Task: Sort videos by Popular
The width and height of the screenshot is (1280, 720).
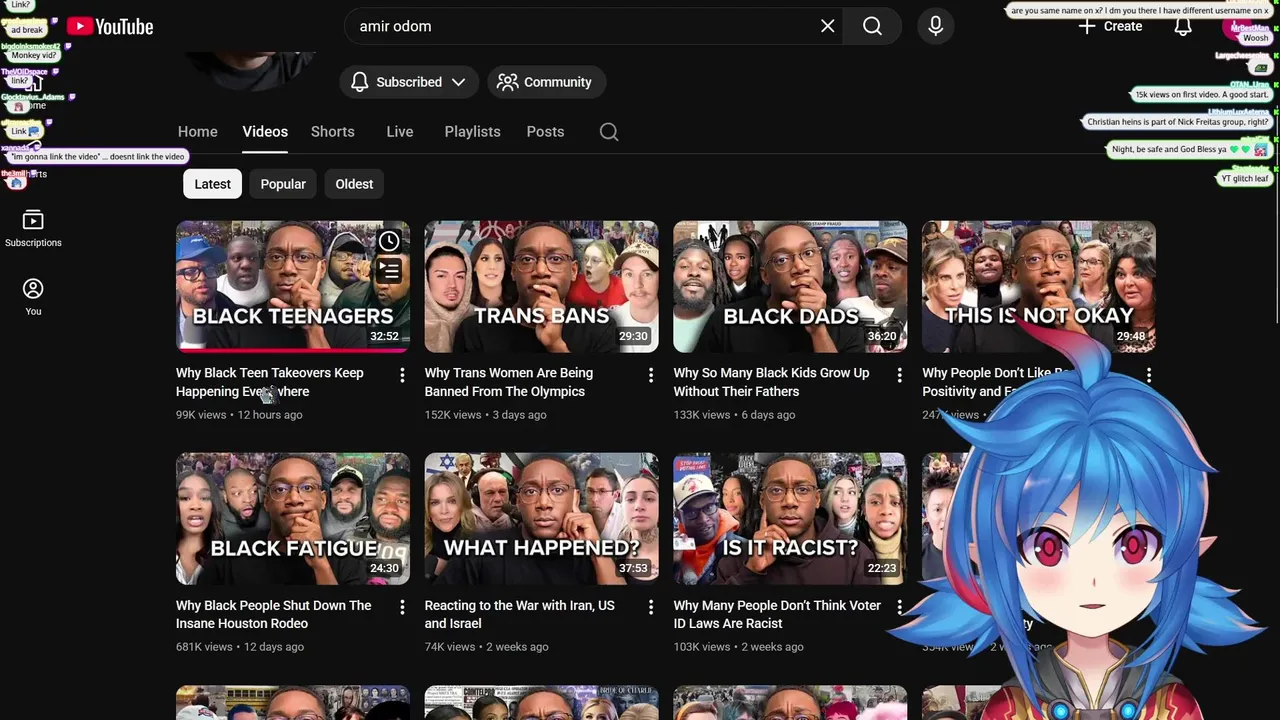Action: pyautogui.click(x=283, y=184)
